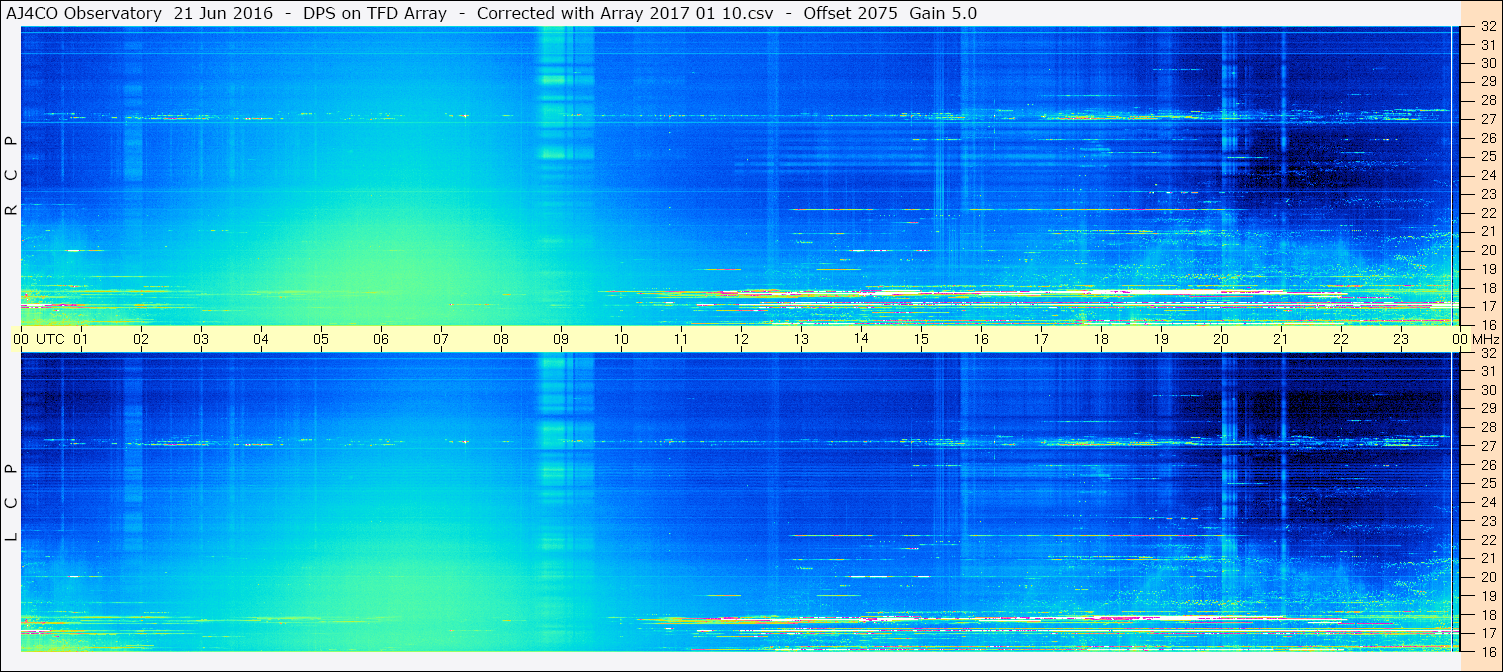Select the 06 hour marker on time axis
The width and height of the screenshot is (1503, 672).
pos(381,339)
